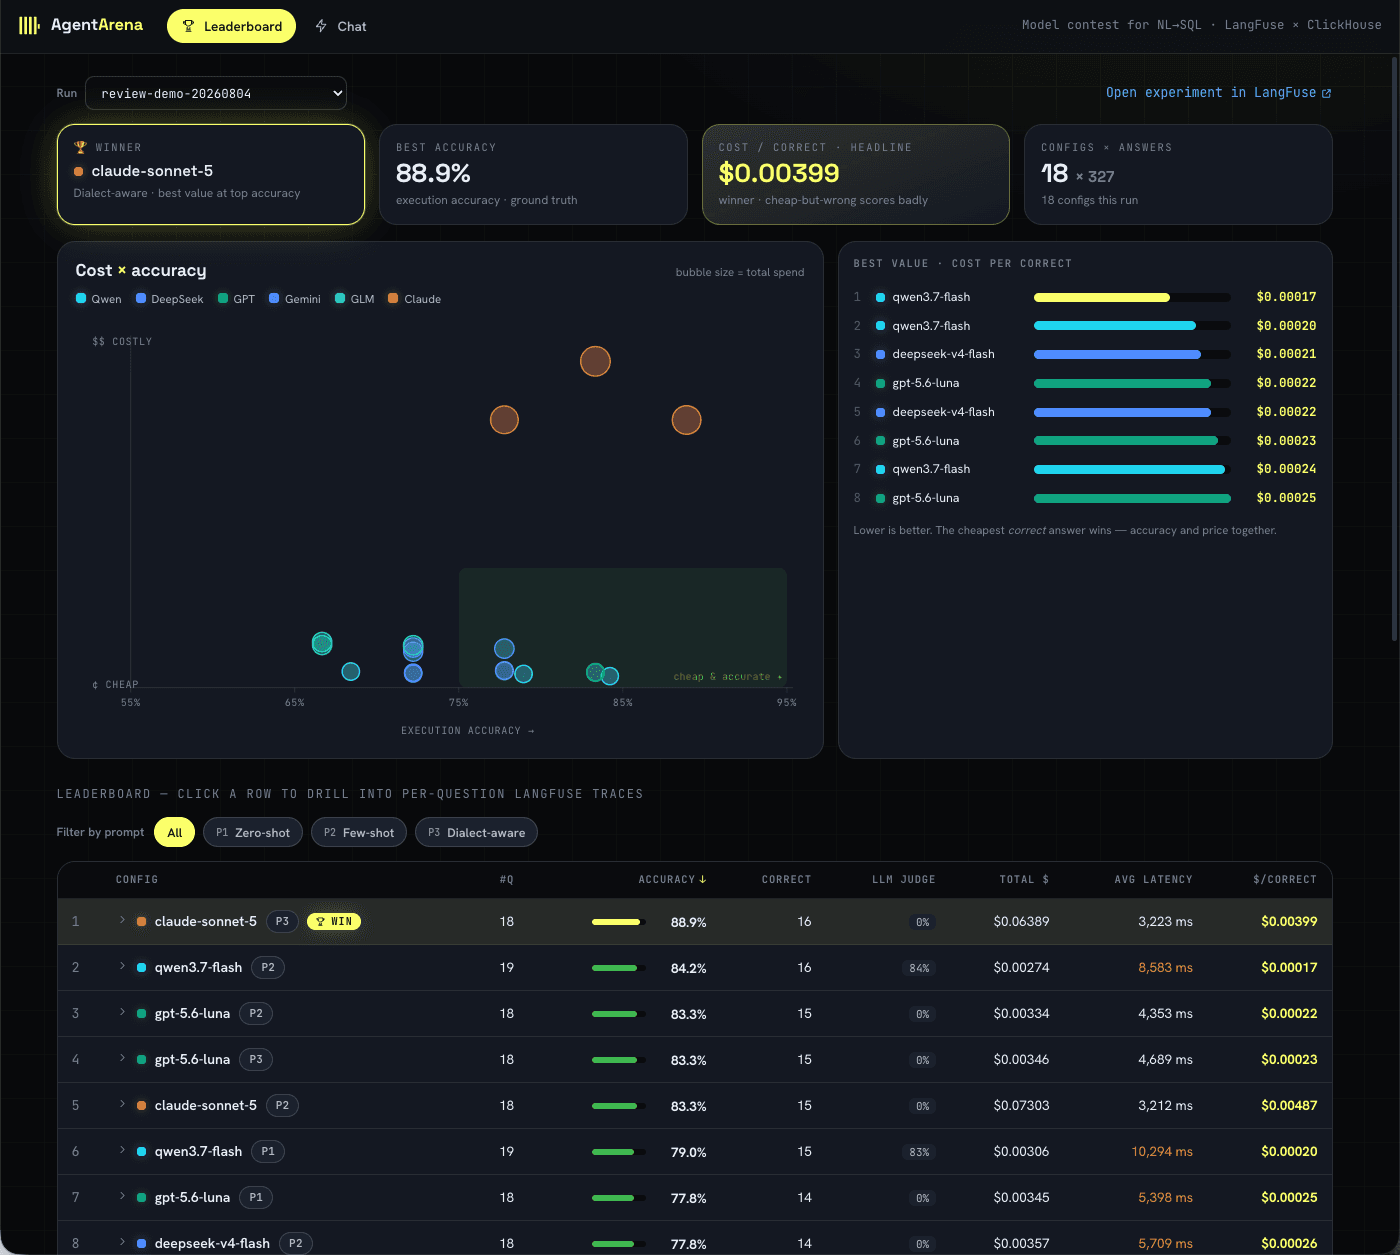Viewport: 1400px width, 1255px height.
Task: Sort table by Accuracy column
Action: point(672,879)
